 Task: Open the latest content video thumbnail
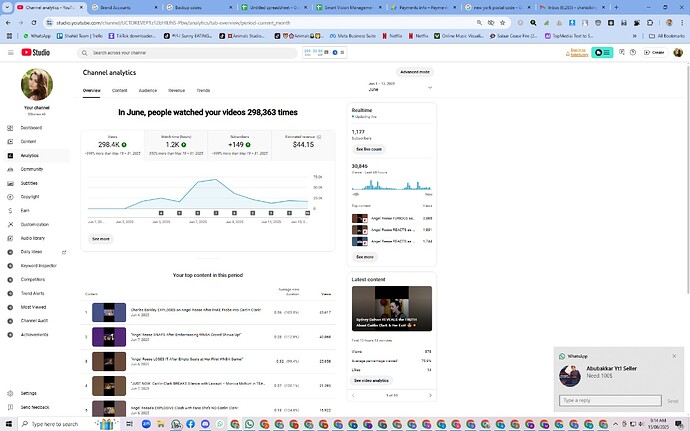(392, 308)
